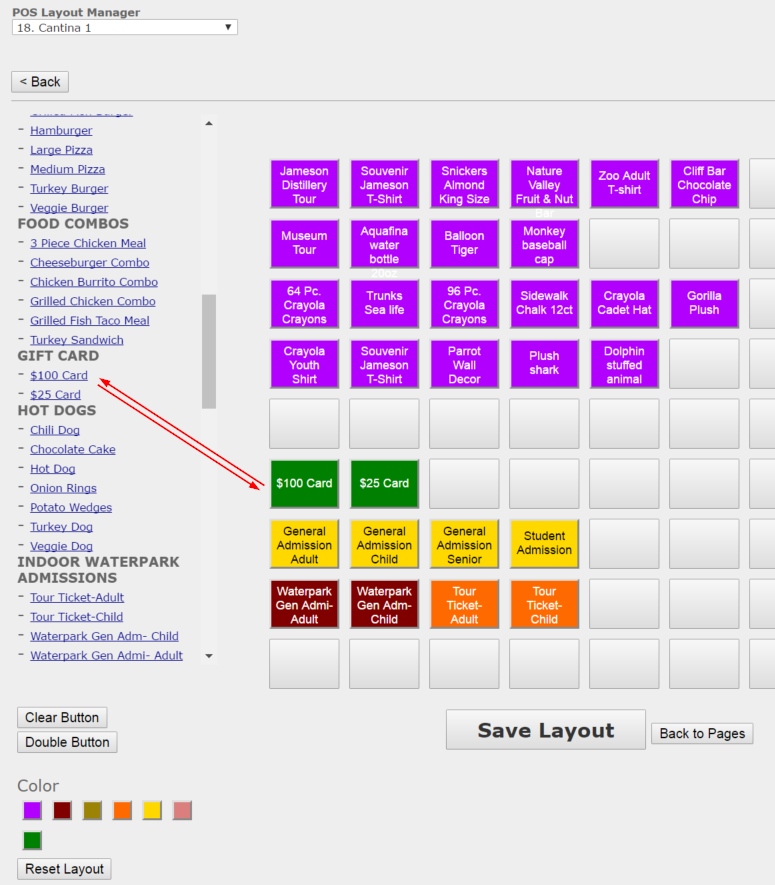The width and height of the screenshot is (775, 885).
Task: Click the Aquafina water bottle button
Action: click(384, 244)
